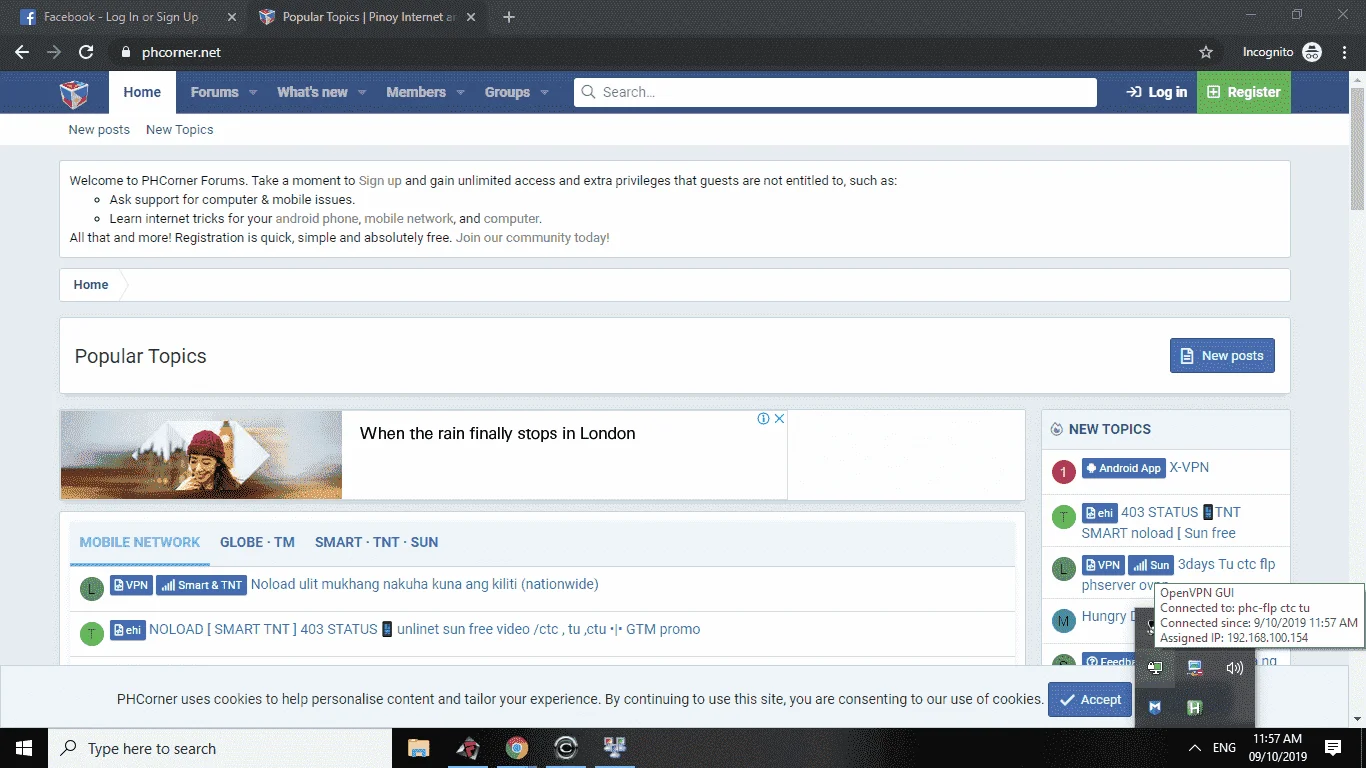Open the Incognito profile icon

pyautogui.click(x=1312, y=52)
